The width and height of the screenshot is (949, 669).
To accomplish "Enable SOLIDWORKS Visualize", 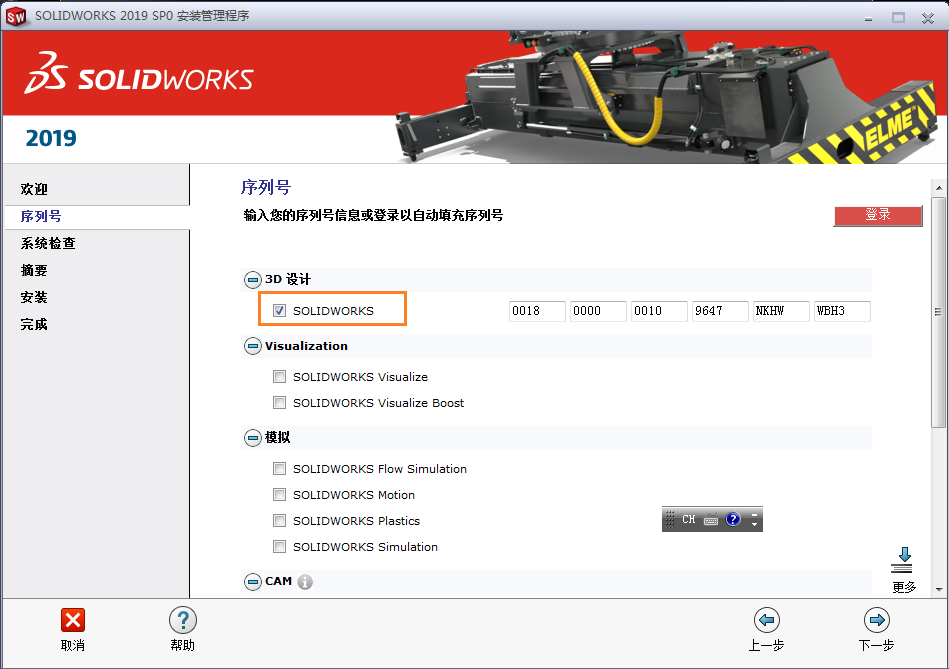I will click(280, 377).
